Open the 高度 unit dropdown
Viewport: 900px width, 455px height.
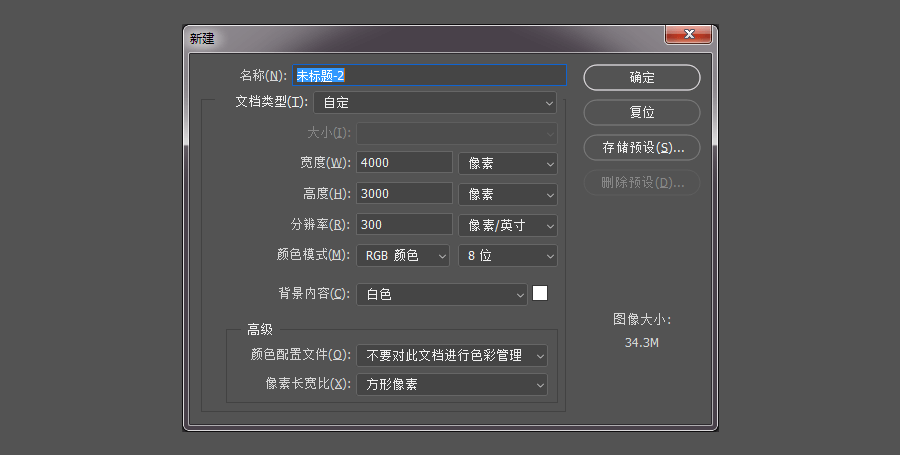(x=507, y=194)
